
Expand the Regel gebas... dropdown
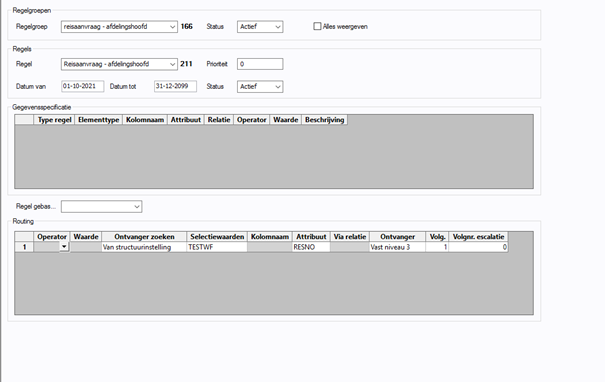click(x=101, y=206)
